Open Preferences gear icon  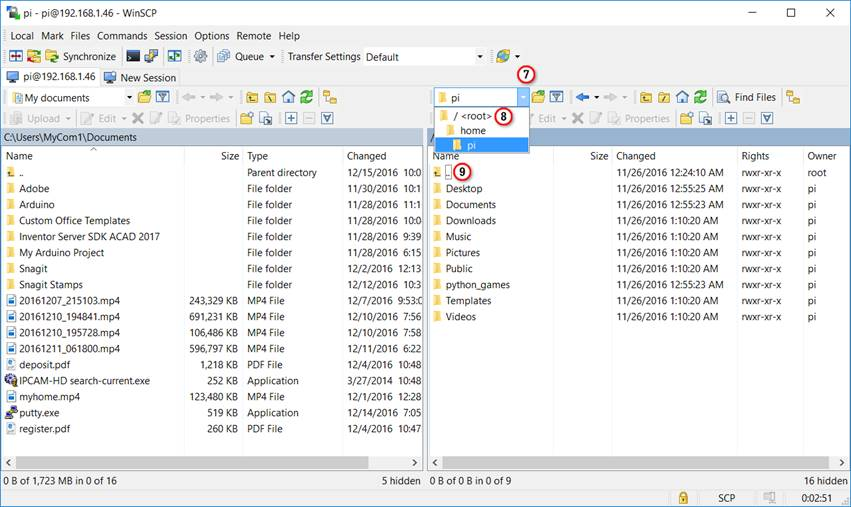click(x=201, y=56)
